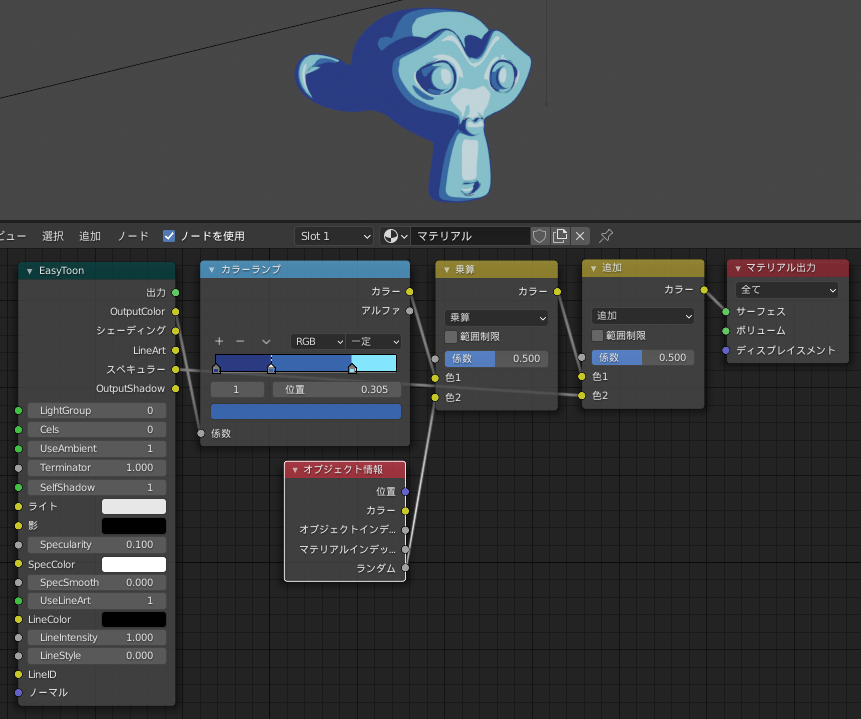
Task: Open the 追加 menu in header
Action: (x=90, y=236)
